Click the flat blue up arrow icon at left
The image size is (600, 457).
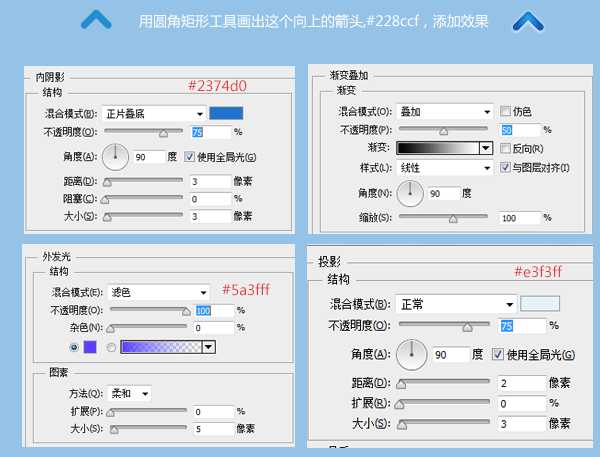[96, 20]
